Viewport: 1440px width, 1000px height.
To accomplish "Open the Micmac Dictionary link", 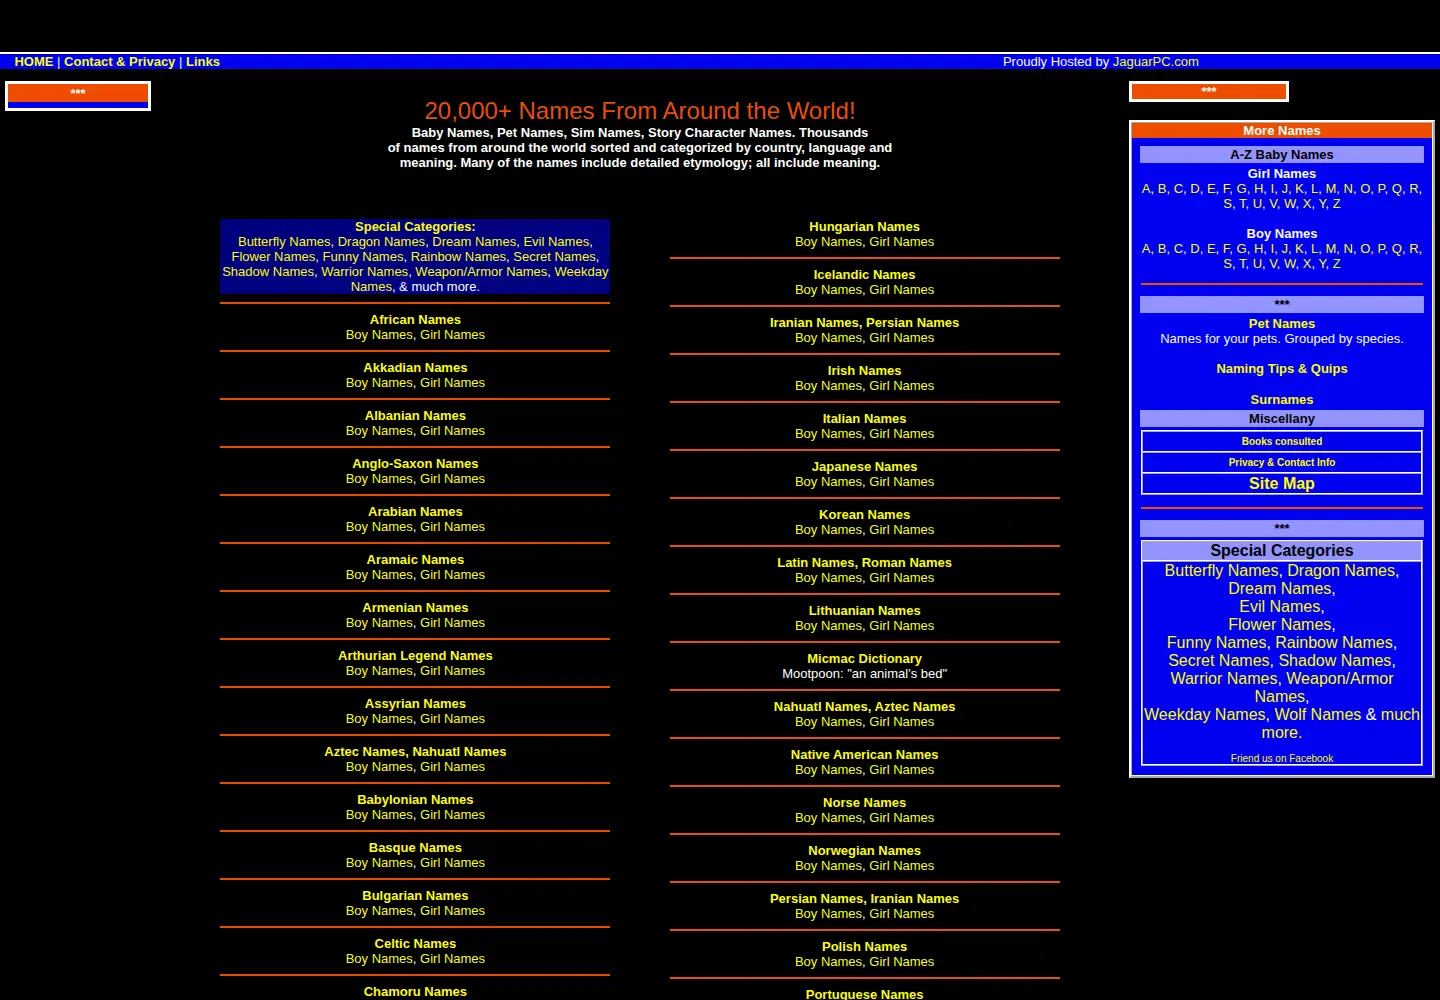I will [x=864, y=659].
